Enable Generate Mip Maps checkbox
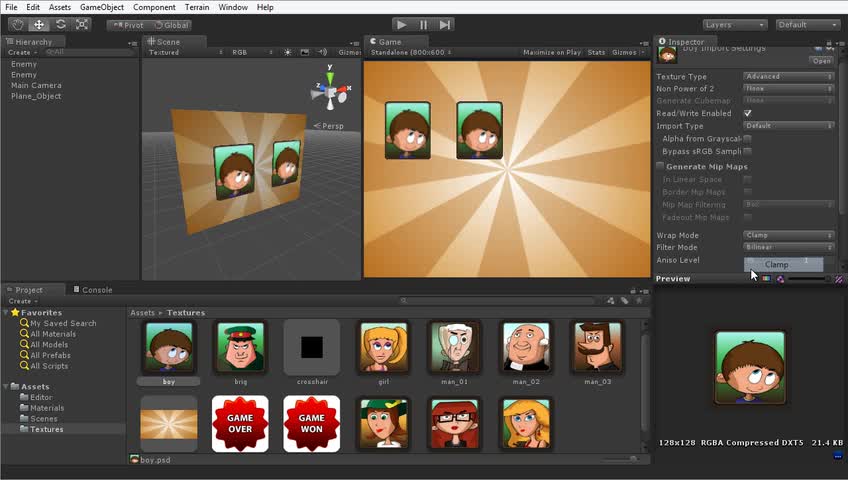Image resolution: width=848 pixels, height=480 pixels. point(660,166)
